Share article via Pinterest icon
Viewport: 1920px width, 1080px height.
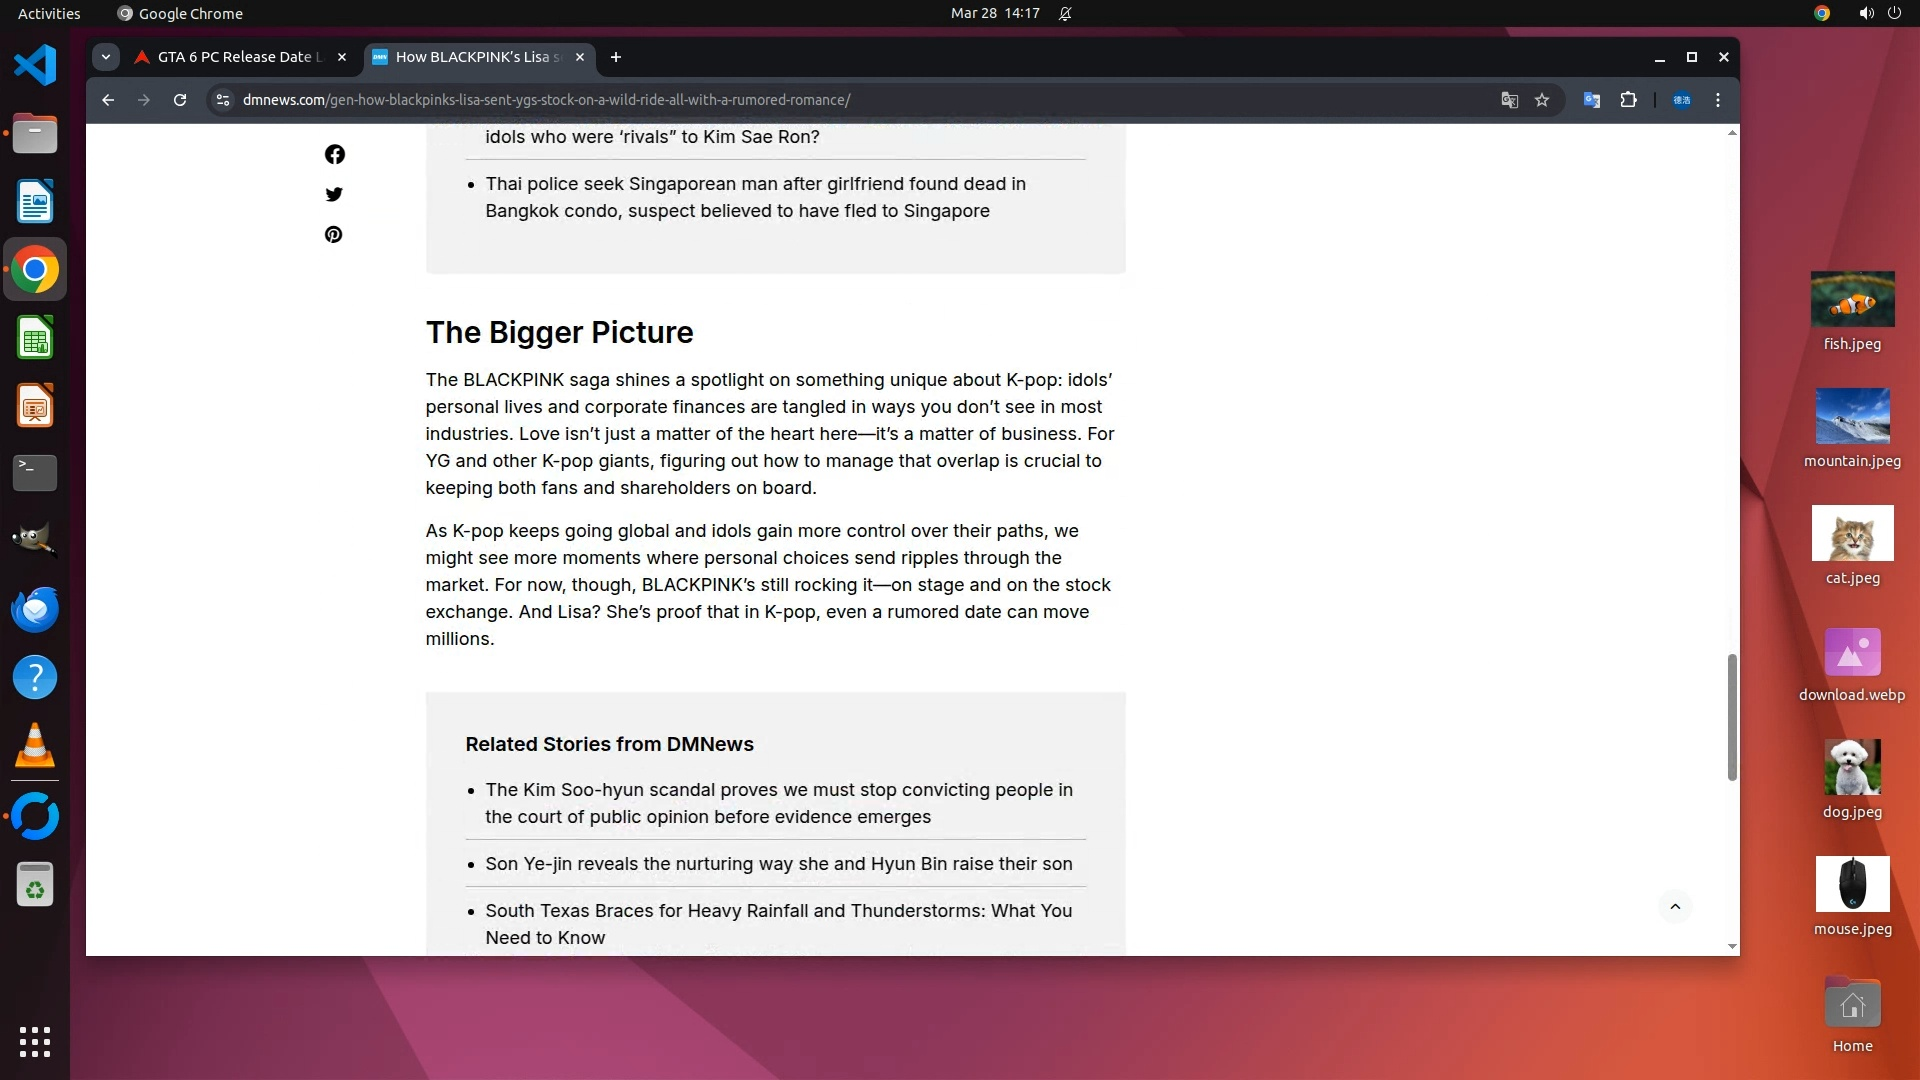(334, 234)
